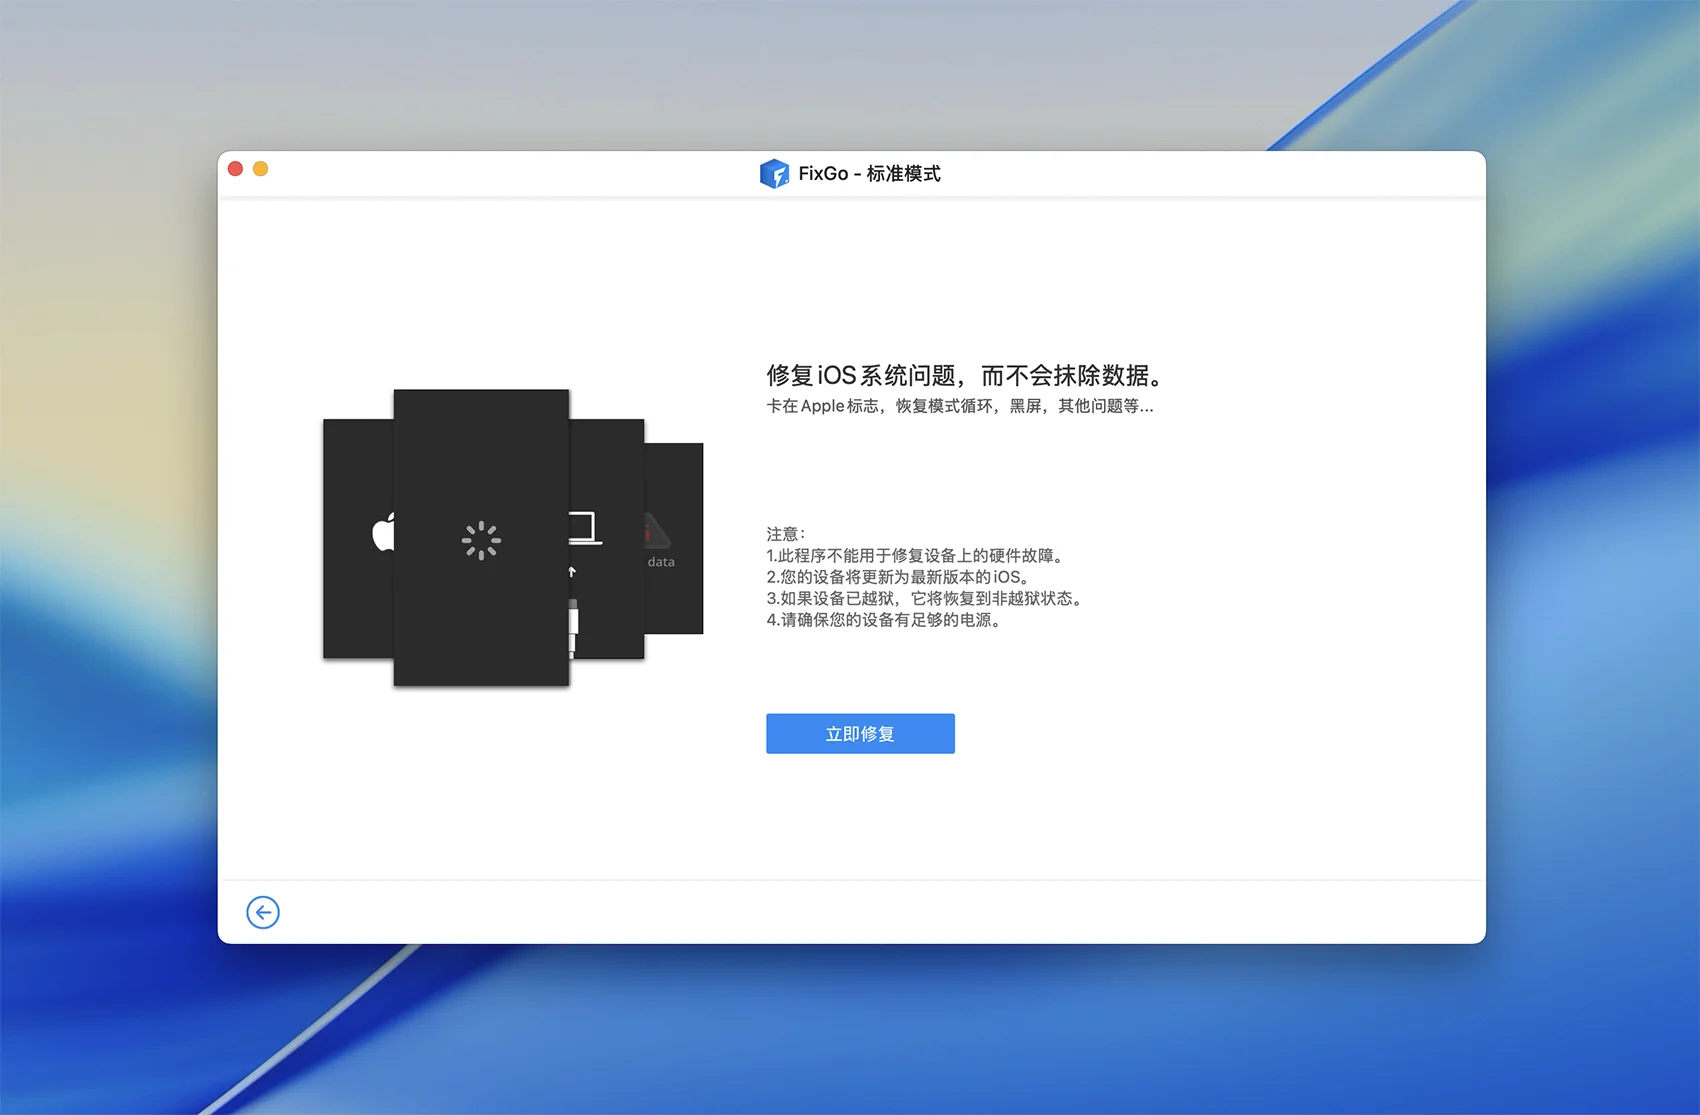Image resolution: width=1700 pixels, height=1115 pixels.
Task: Minimize the FixGo window with yellow button
Action: (261, 169)
